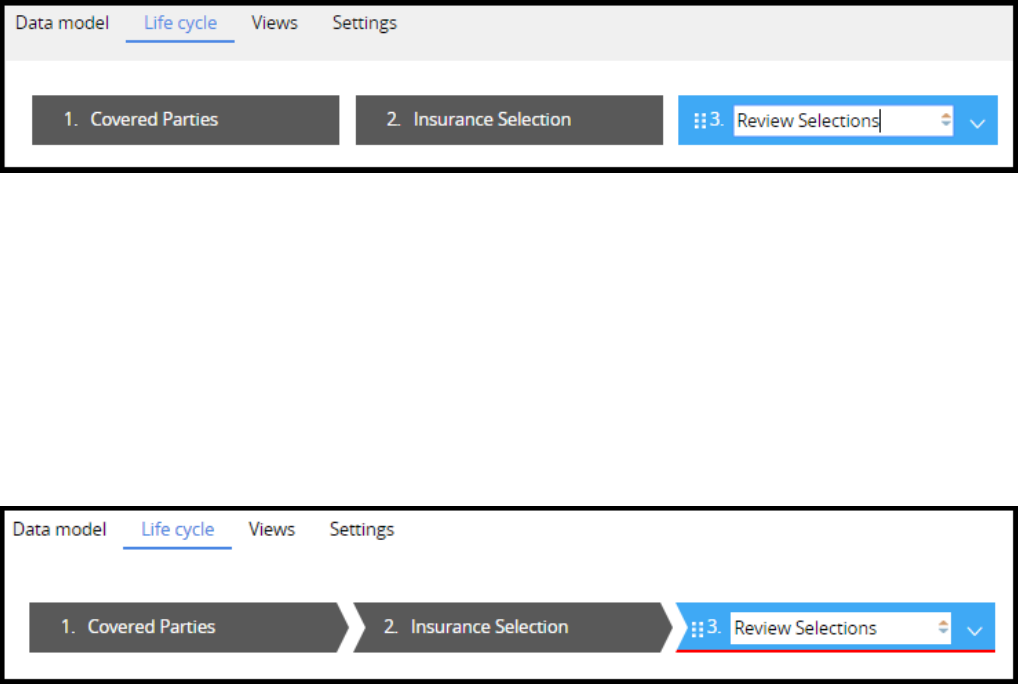Switch to Views tab in lower panel
Image resolution: width=1018 pixels, height=684 pixels.
pyautogui.click(x=272, y=529)
